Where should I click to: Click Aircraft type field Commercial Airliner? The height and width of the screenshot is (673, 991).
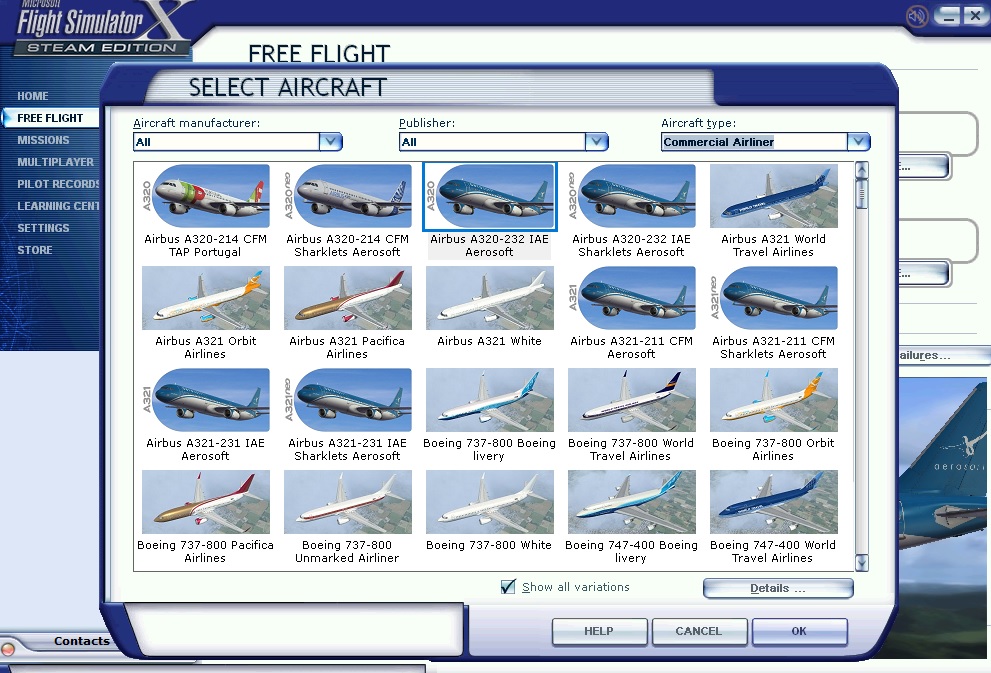(x=755, y=142)
